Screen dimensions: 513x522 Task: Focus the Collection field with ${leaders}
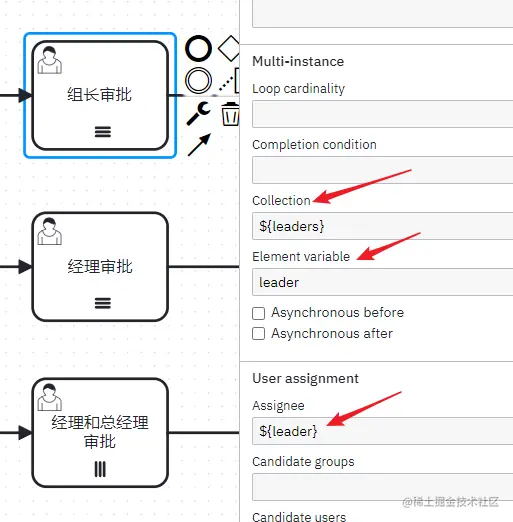tap(383, 226)
